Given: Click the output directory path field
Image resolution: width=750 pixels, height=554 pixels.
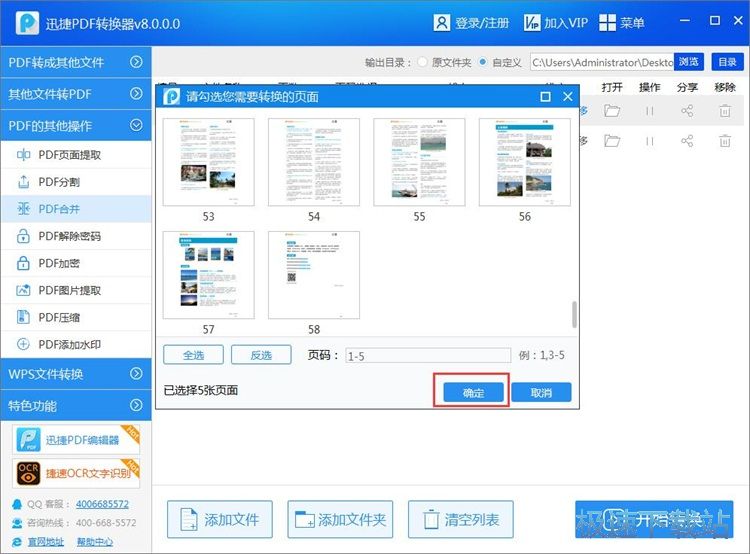Looking at the screenshot, I should click(x=602, y=62).
